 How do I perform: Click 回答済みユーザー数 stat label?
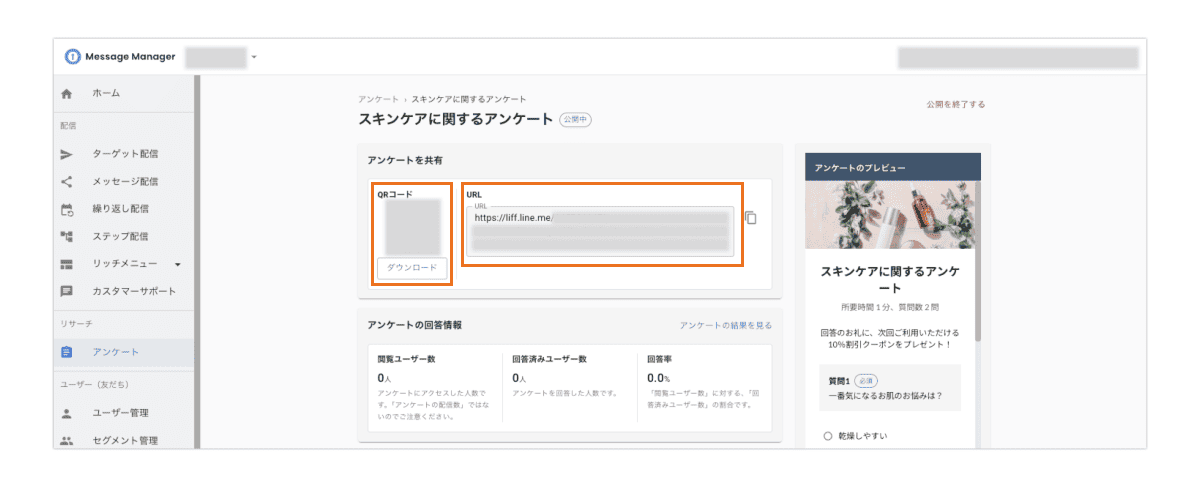point(548,357)
